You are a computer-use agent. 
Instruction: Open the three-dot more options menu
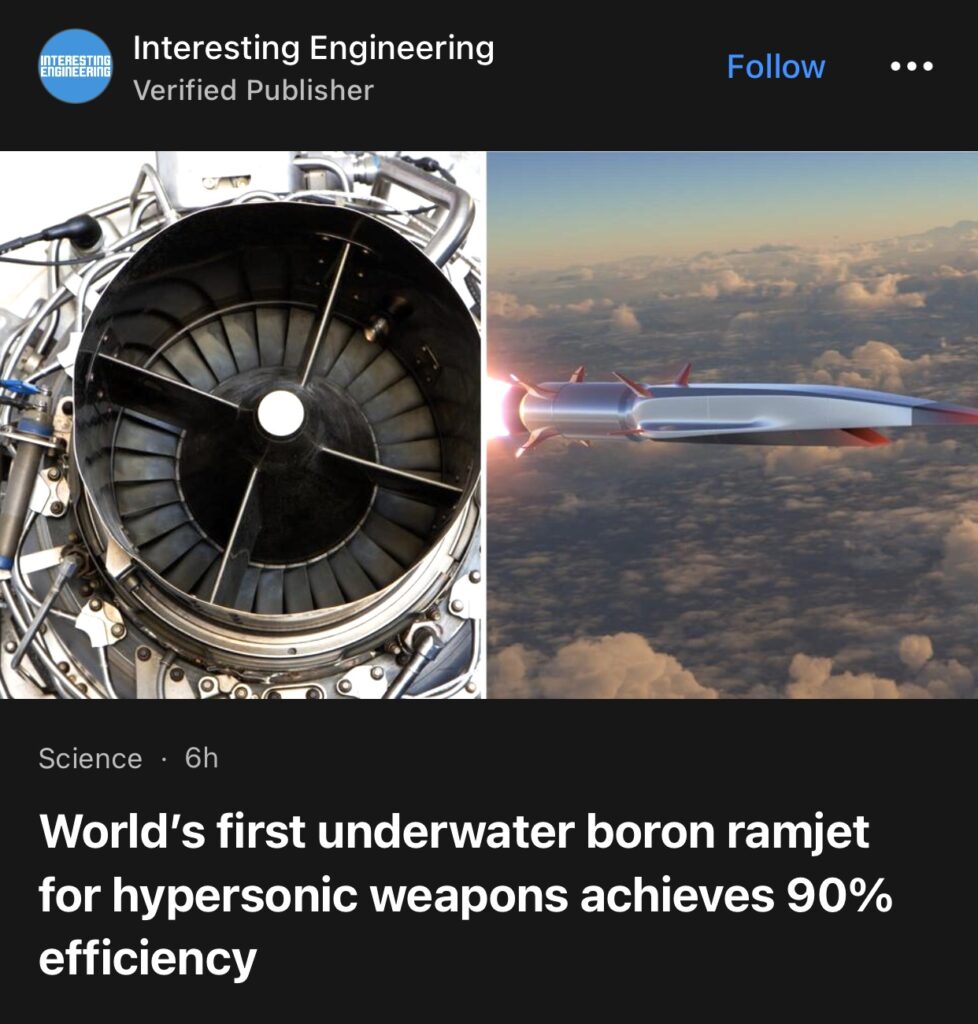point(911,66)
